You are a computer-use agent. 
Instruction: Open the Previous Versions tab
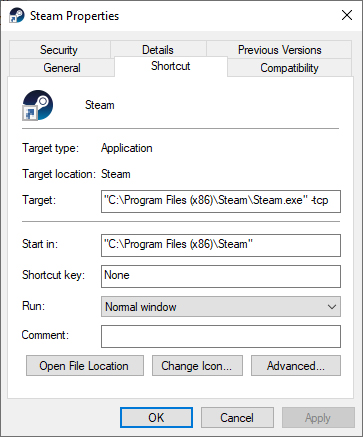coord(279,50)
